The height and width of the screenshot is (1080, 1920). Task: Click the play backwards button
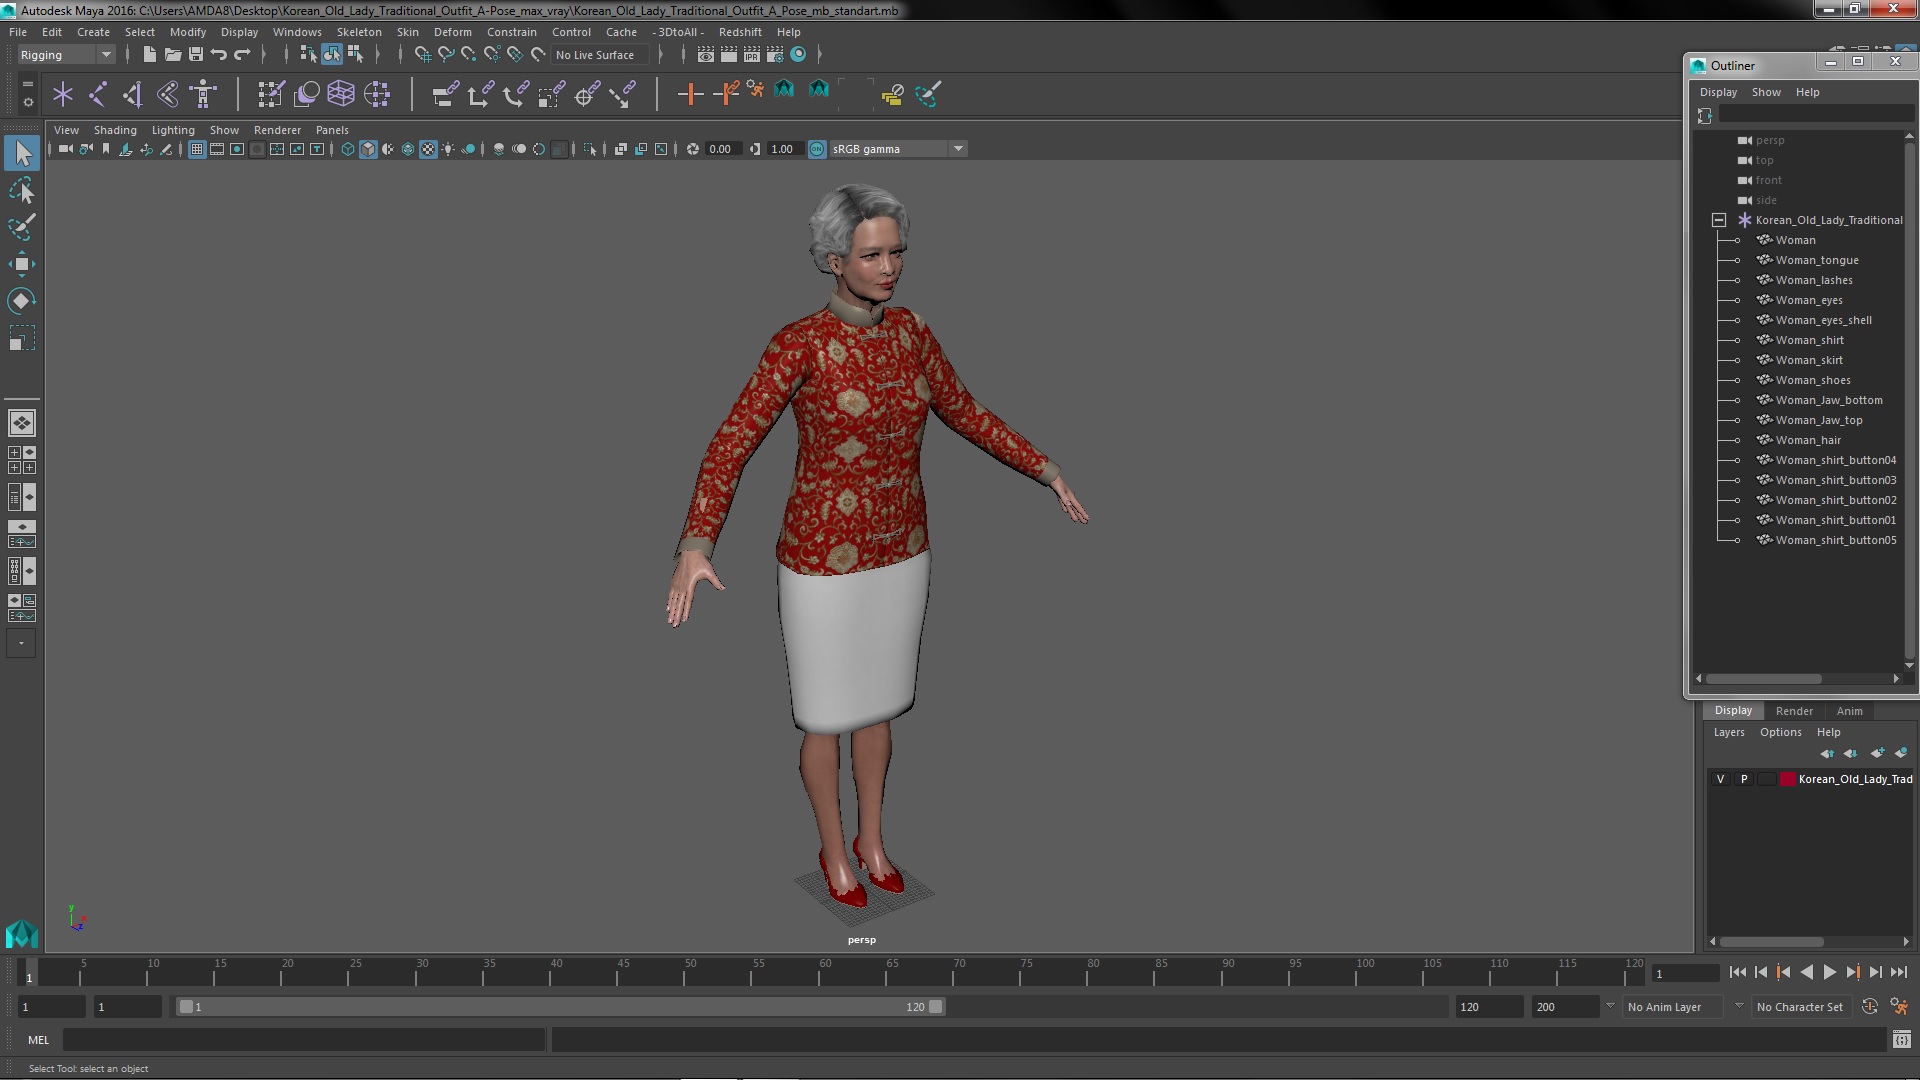[1806, 972]
